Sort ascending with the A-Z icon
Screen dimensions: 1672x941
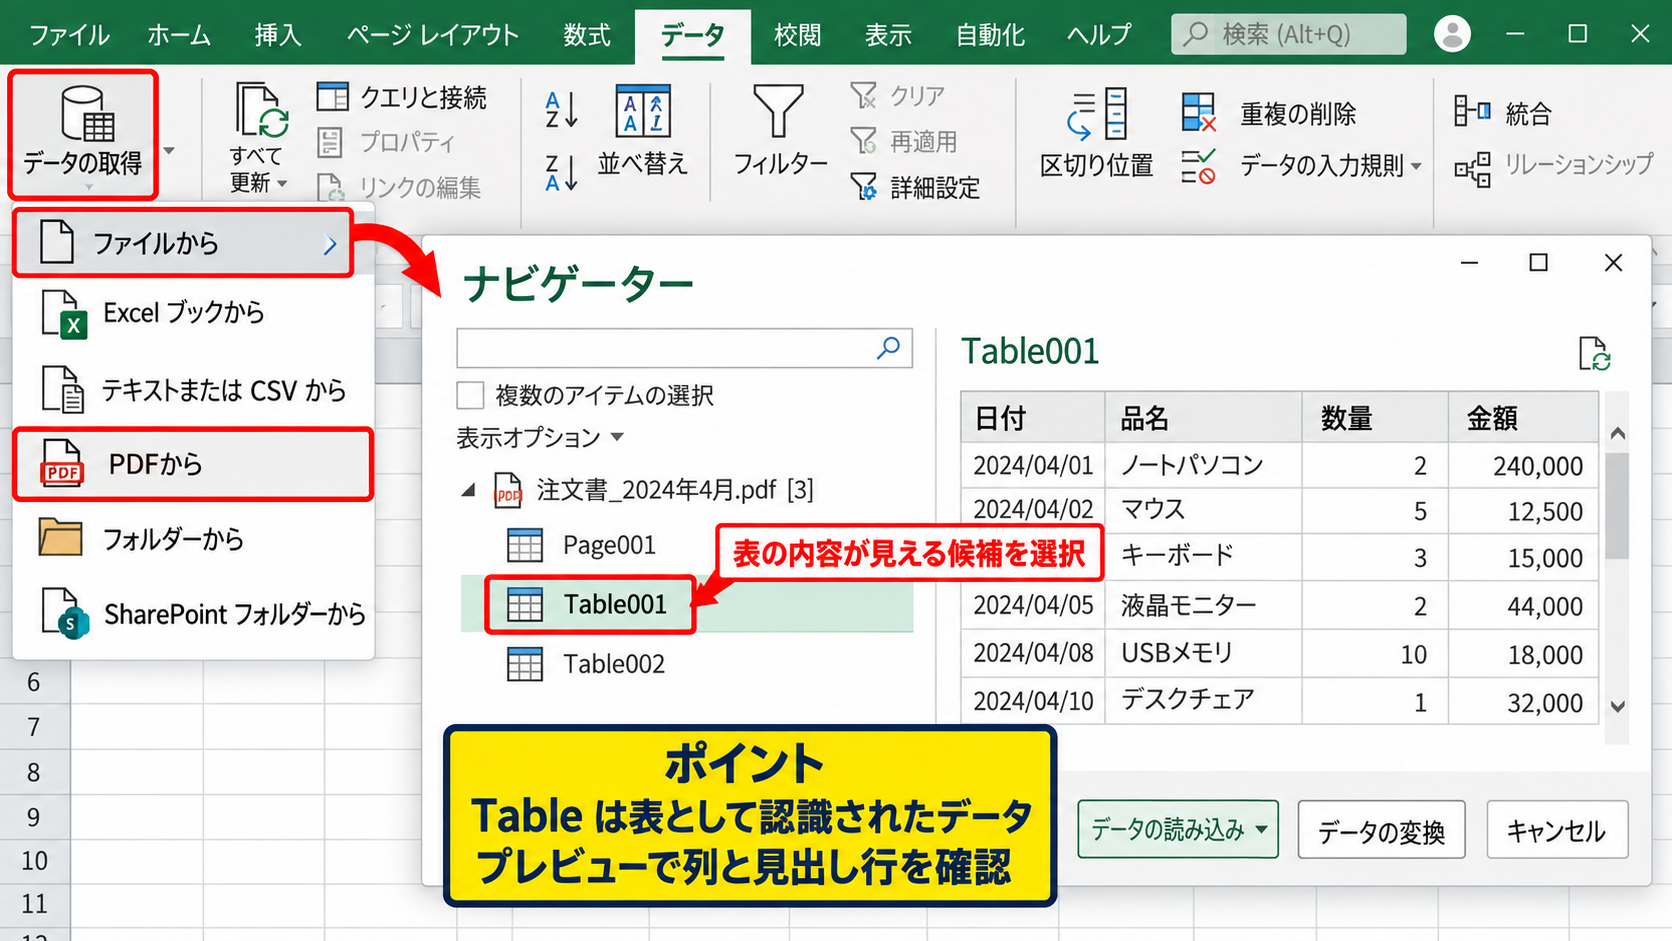click(561, 110)
